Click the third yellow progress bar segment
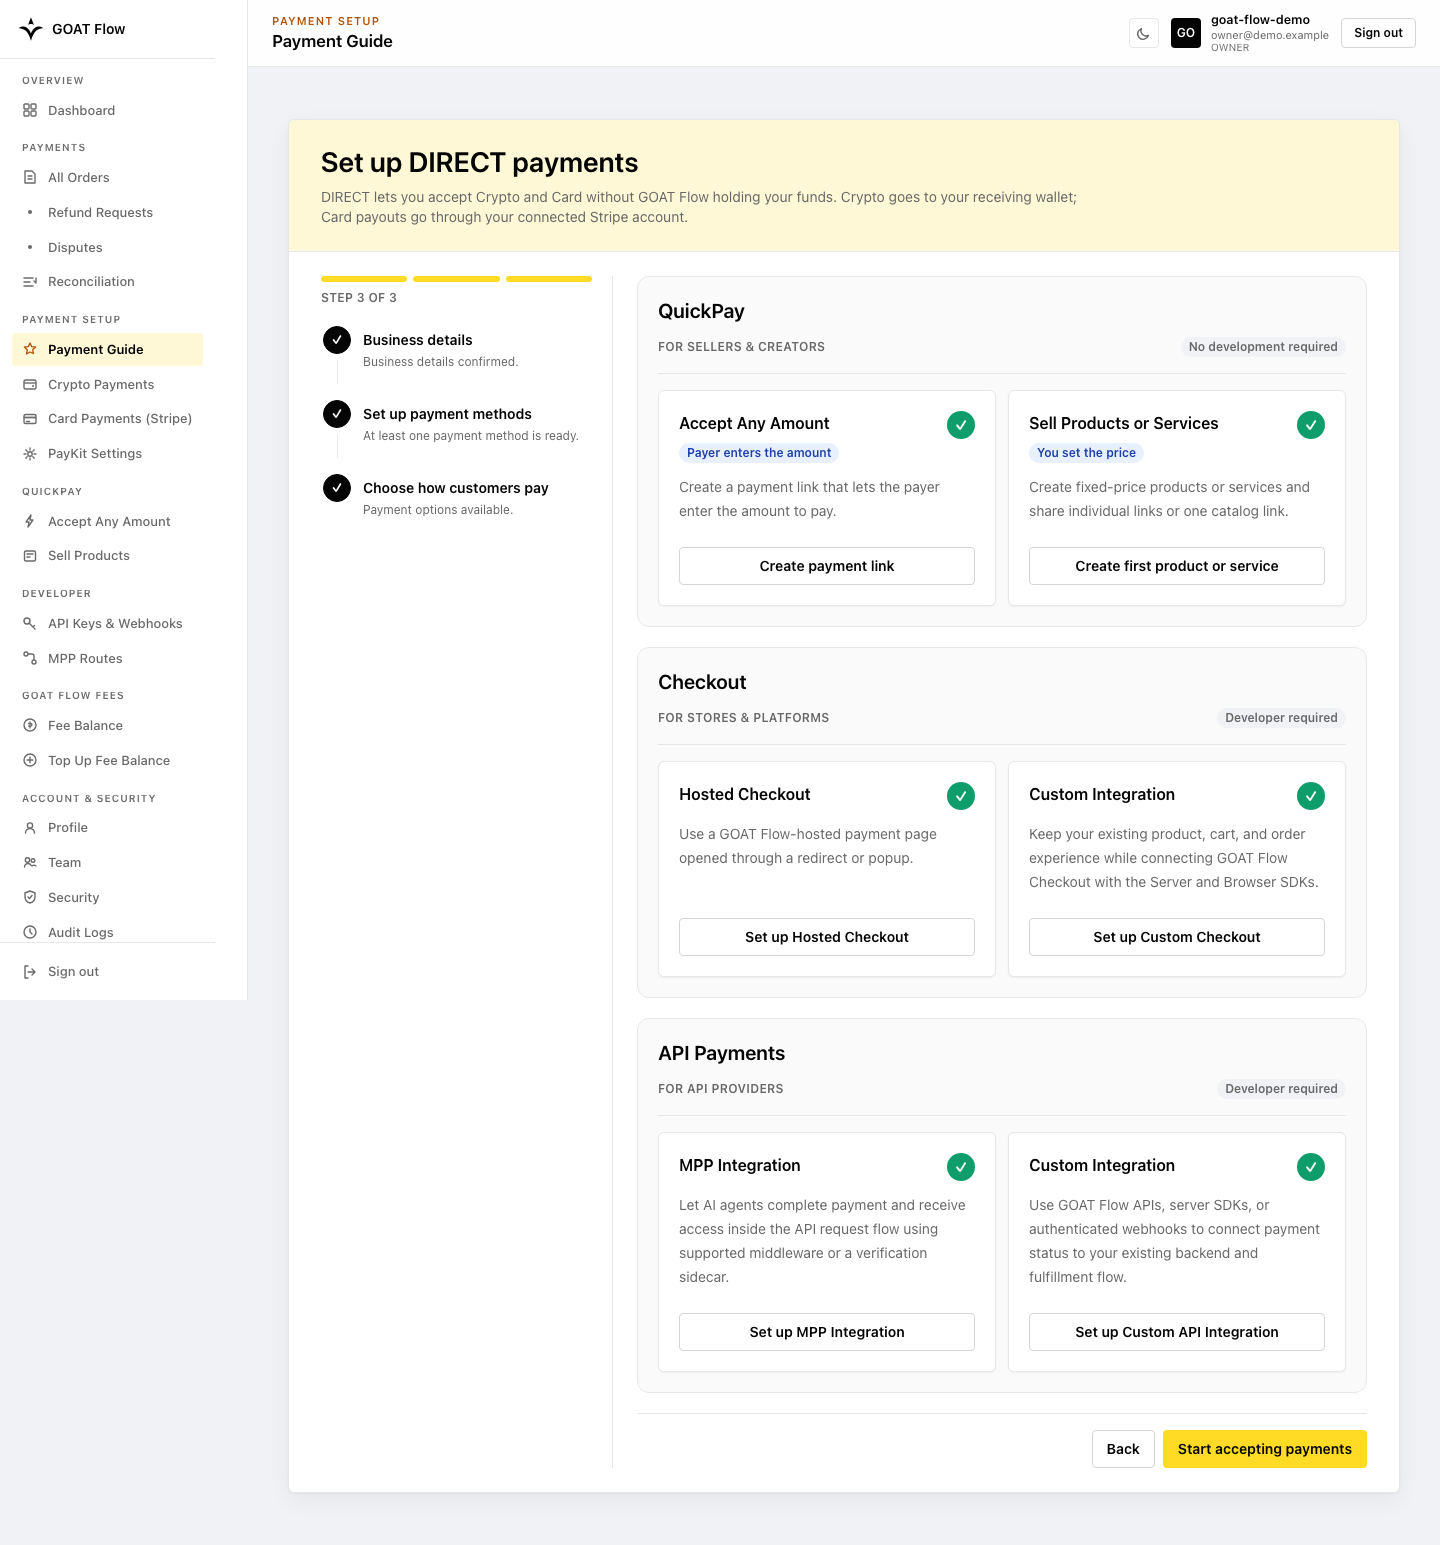This screenshot has width=1440, height=1545. coord(549,279)
